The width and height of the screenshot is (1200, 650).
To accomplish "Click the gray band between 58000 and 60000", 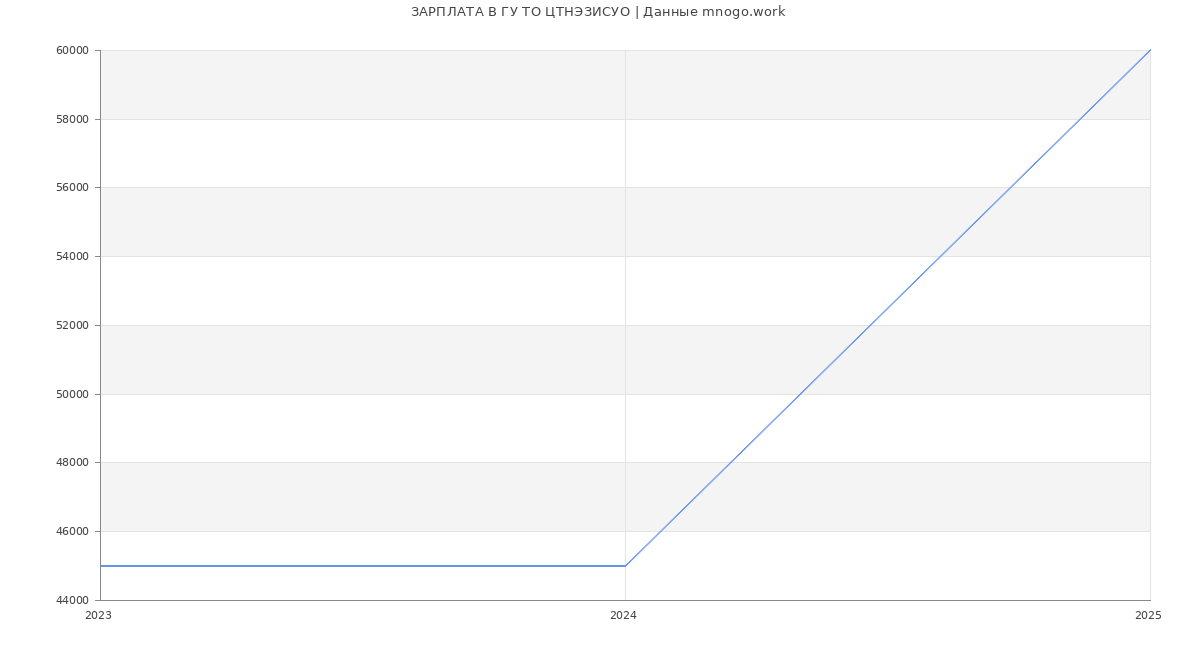I will pyautogui.click(x=360, y=85).
